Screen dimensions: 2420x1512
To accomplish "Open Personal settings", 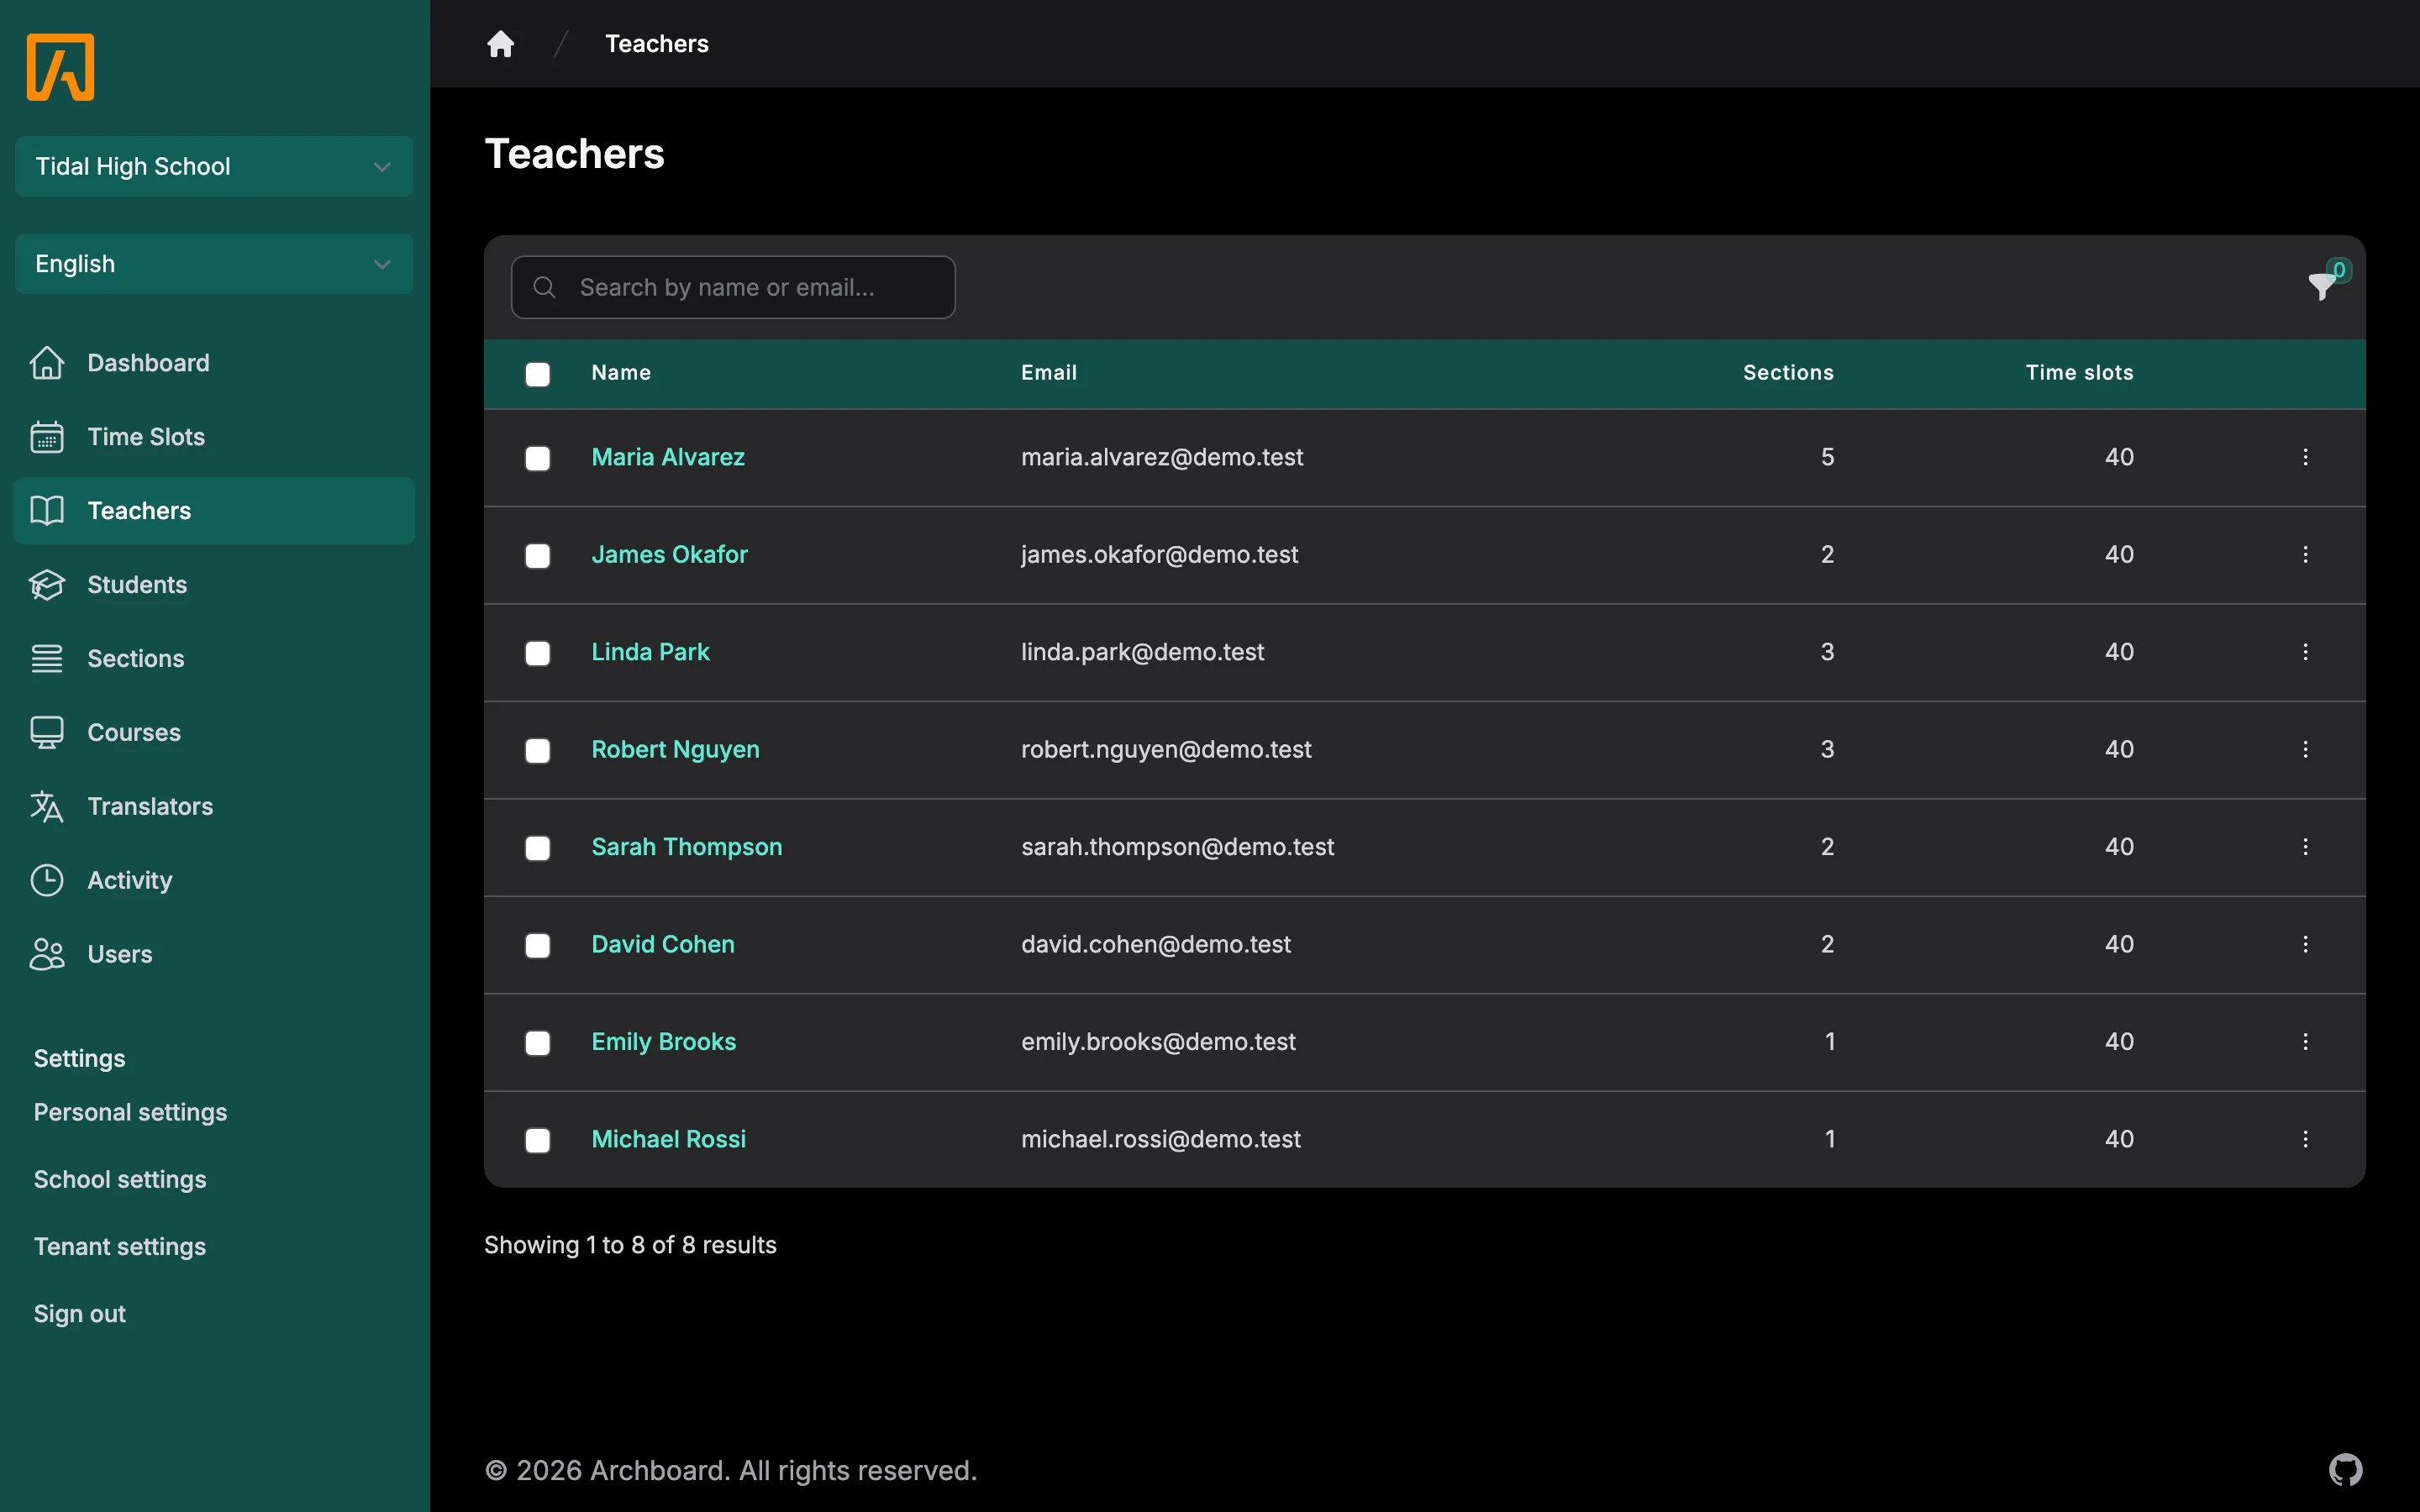I will [130, 1112].
